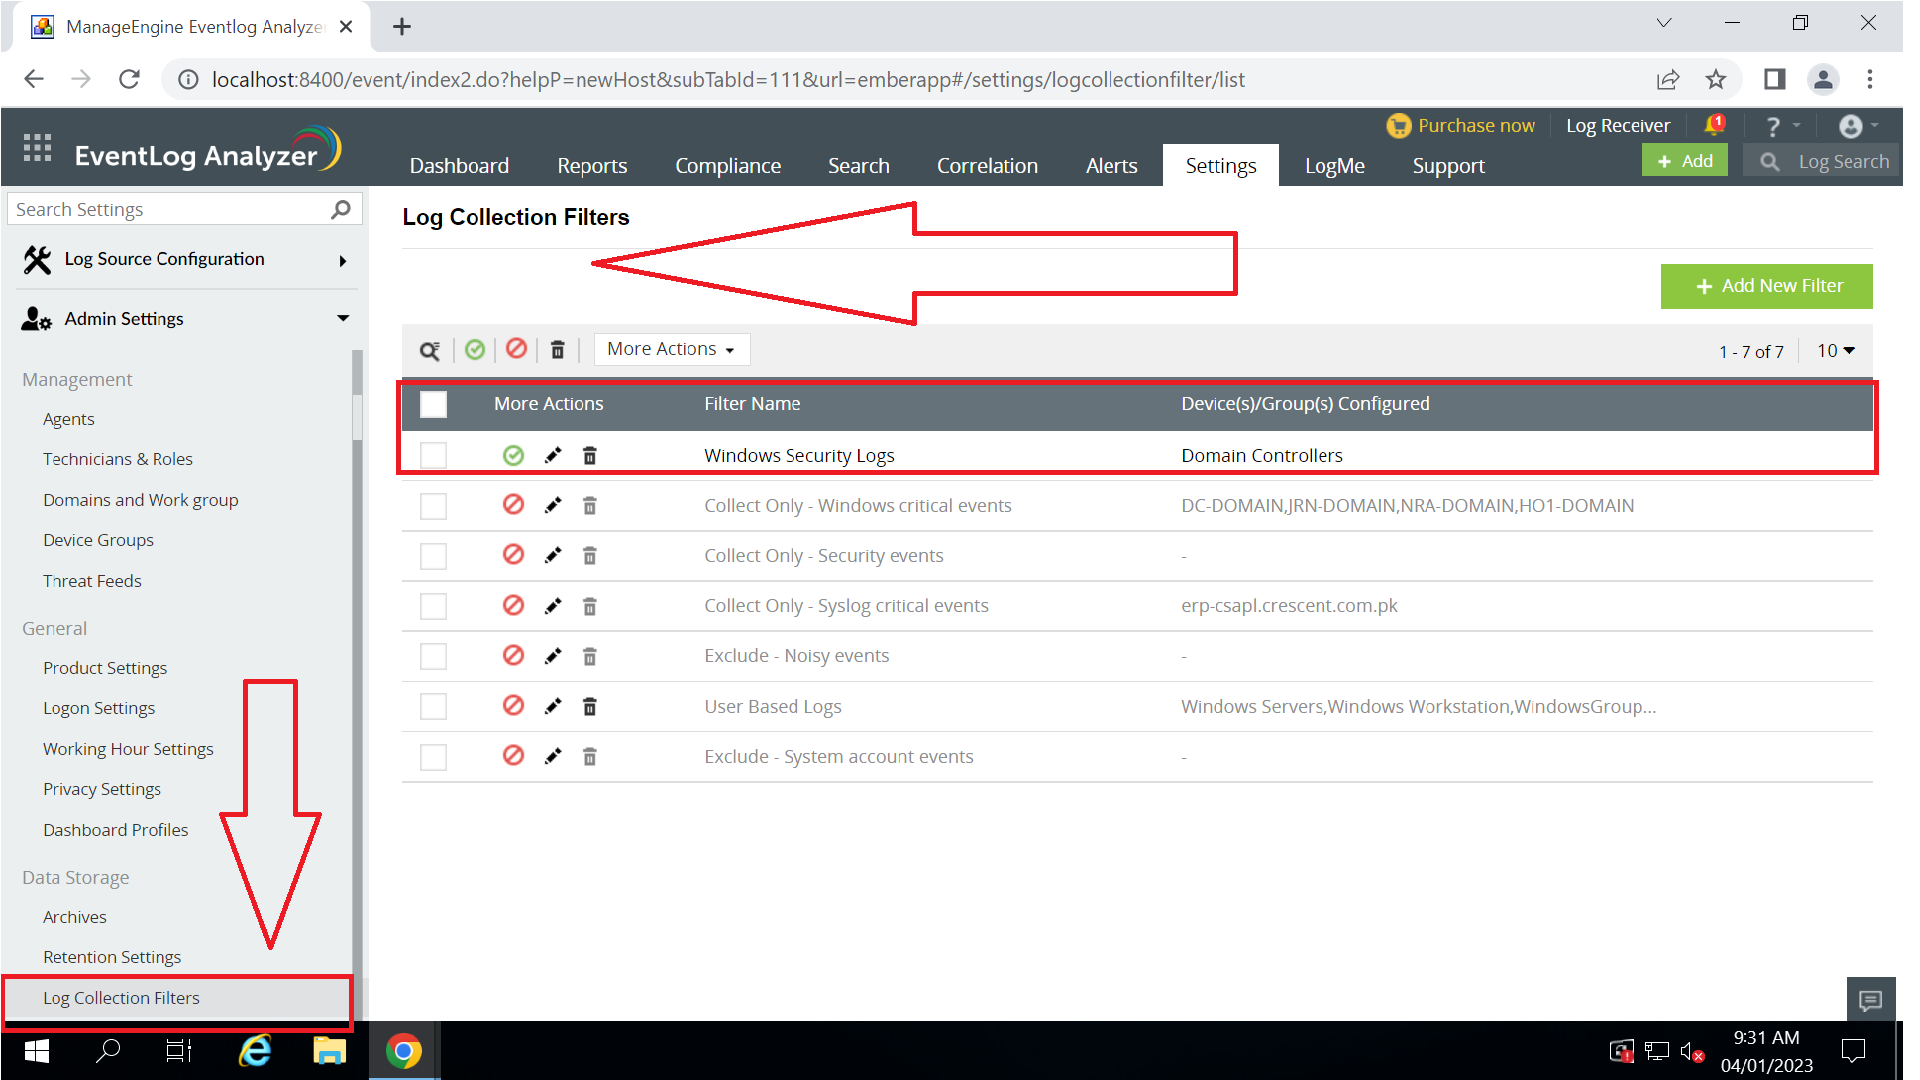
Task: Change rows per page dropdown showing 10
Action: coord(1835,350)
